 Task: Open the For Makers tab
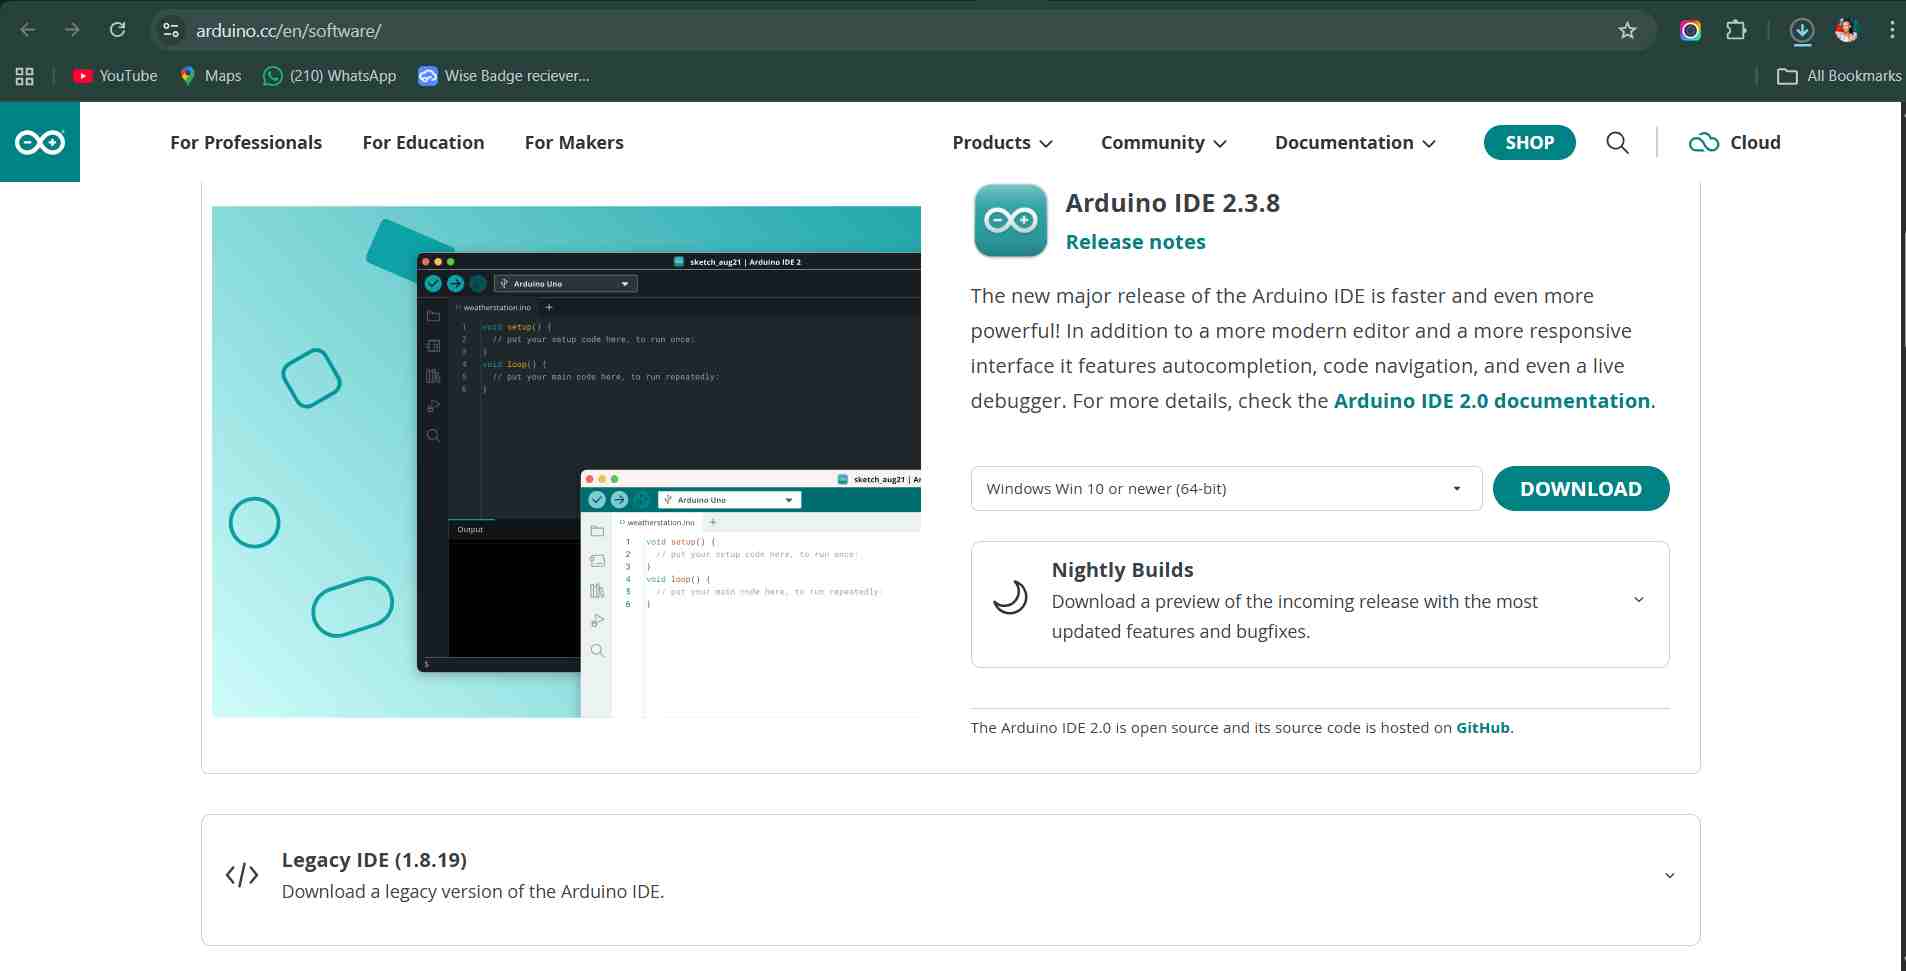coord(574,143)
